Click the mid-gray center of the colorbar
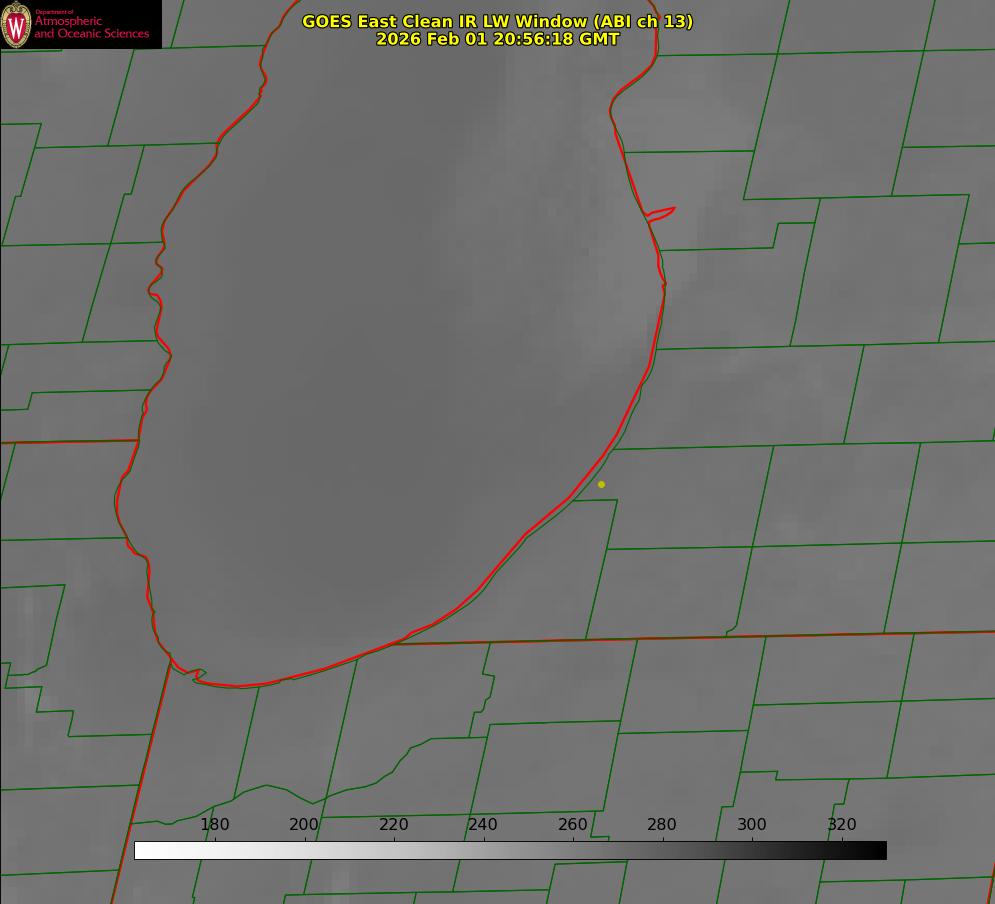Viewport: 995px width, 904px height. 510,850
